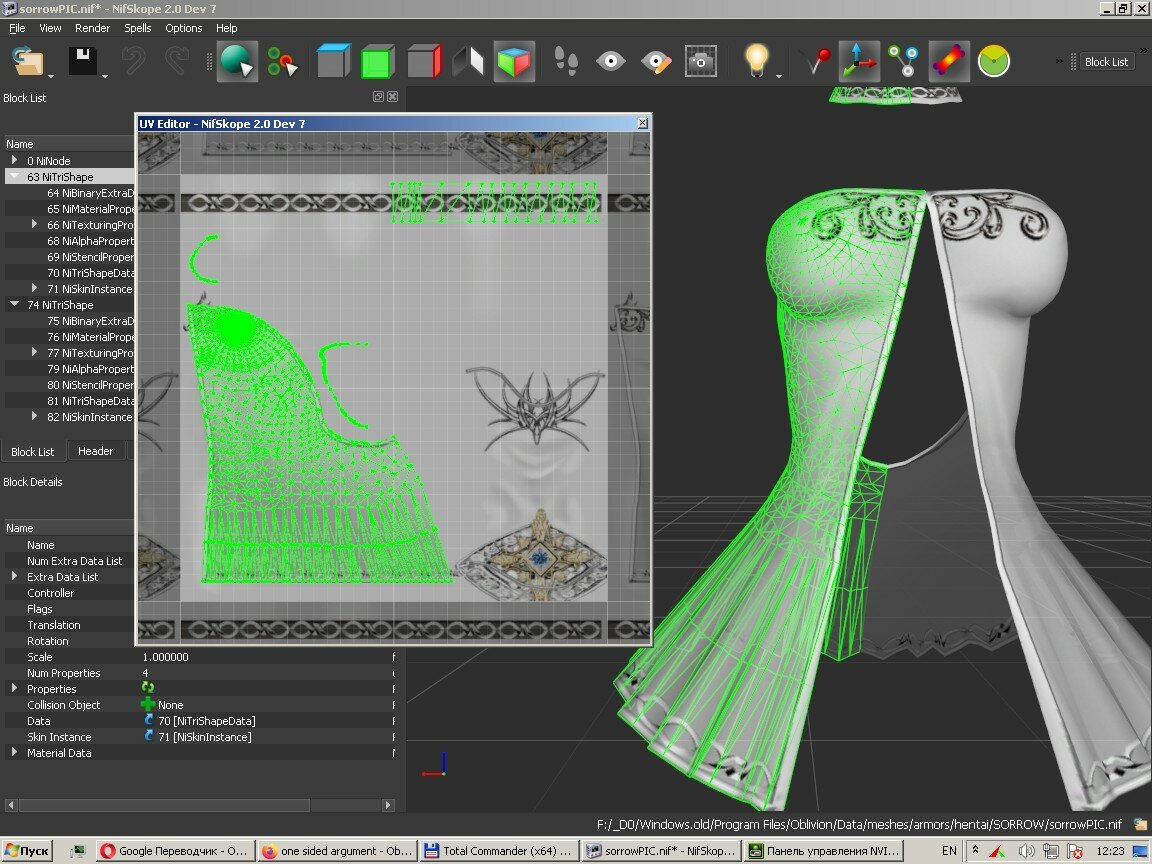Expand the Properties row in Block Details
Viewport: 1152px width, 864px height.
(14, 688)
